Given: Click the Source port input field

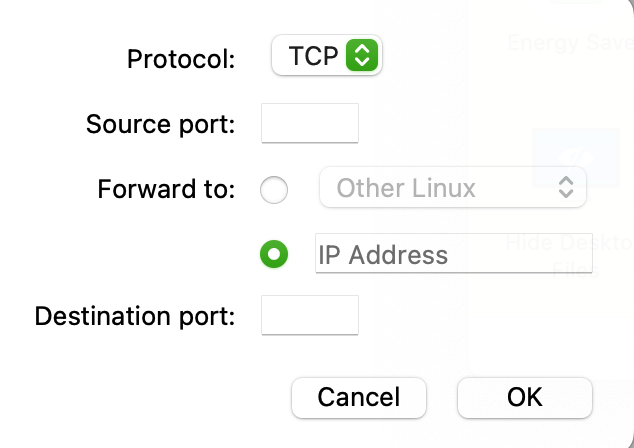Looking at the screenshot, I should coord(309,124).
